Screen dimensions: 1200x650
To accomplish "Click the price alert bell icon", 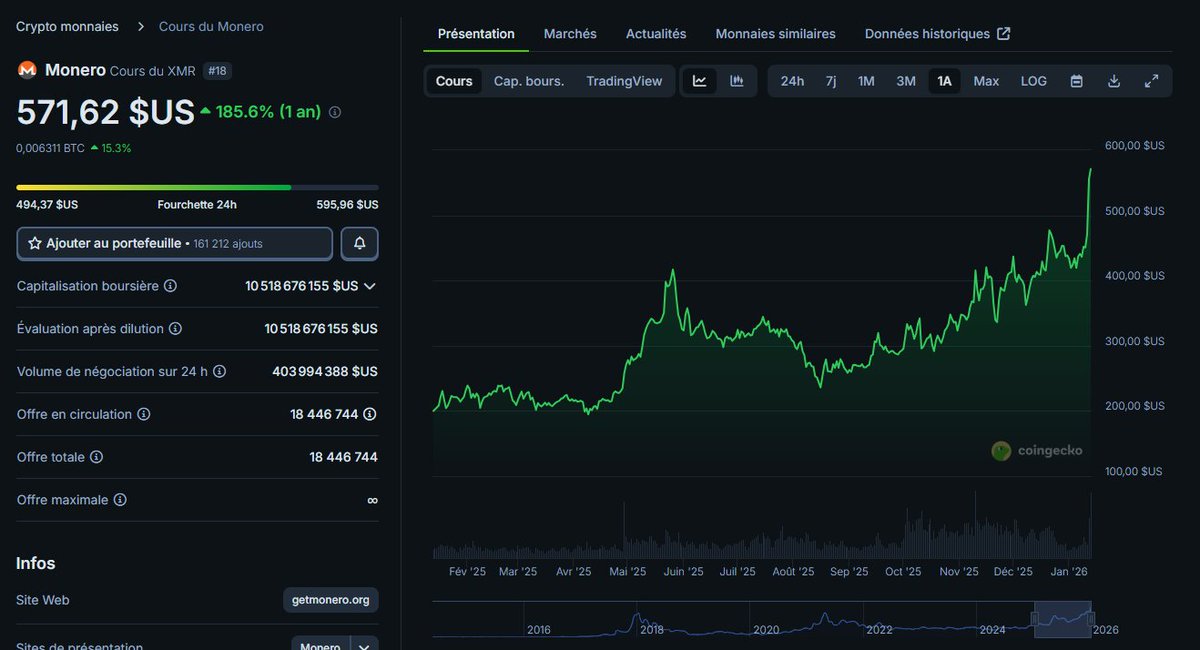I will pos(360,243).
